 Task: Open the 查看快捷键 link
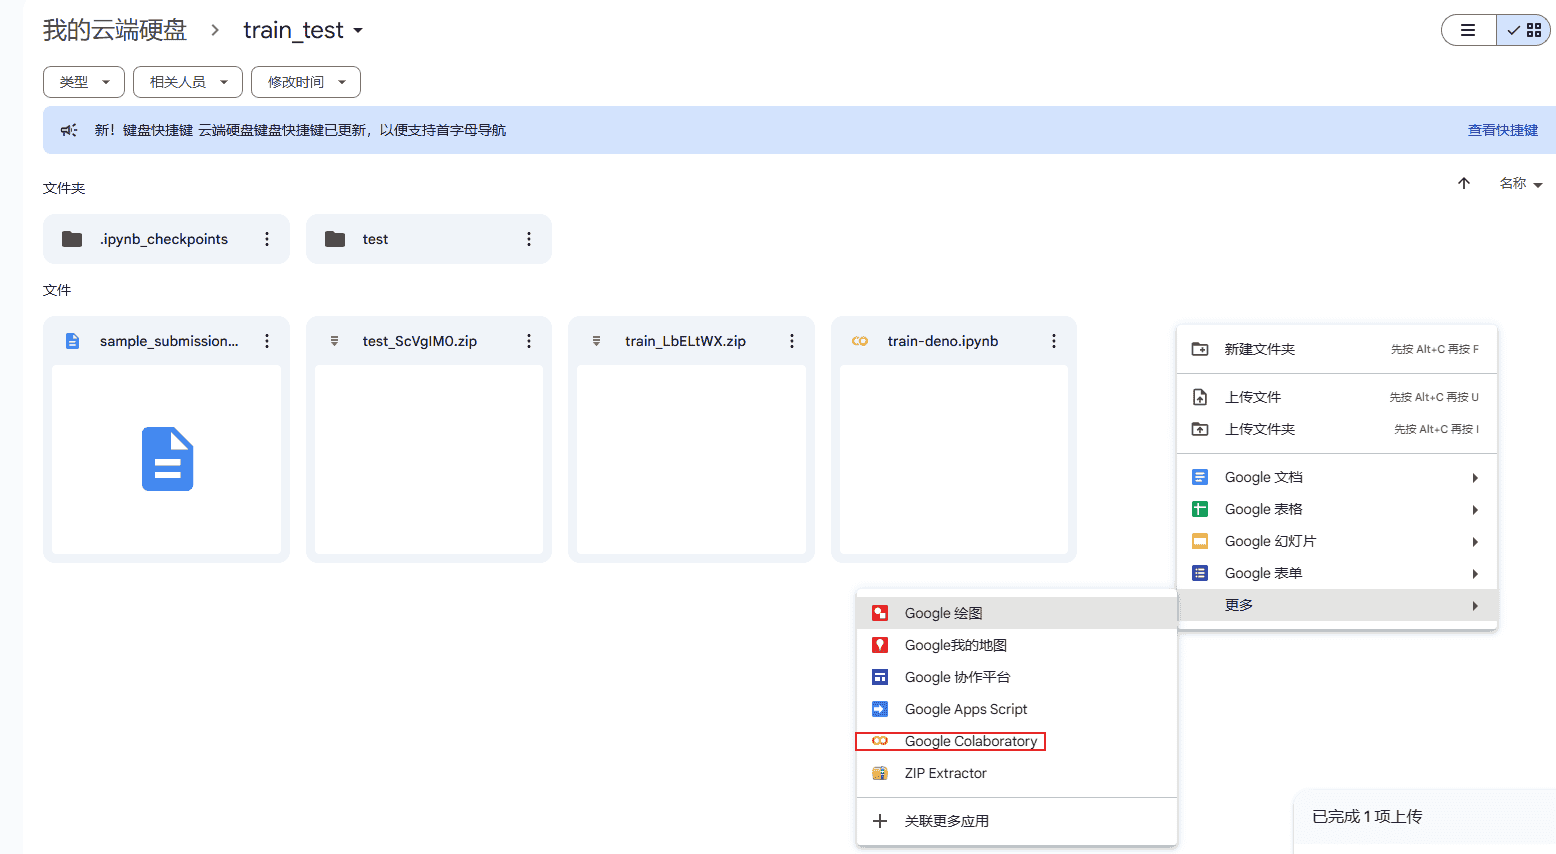tap(1502, 129)
